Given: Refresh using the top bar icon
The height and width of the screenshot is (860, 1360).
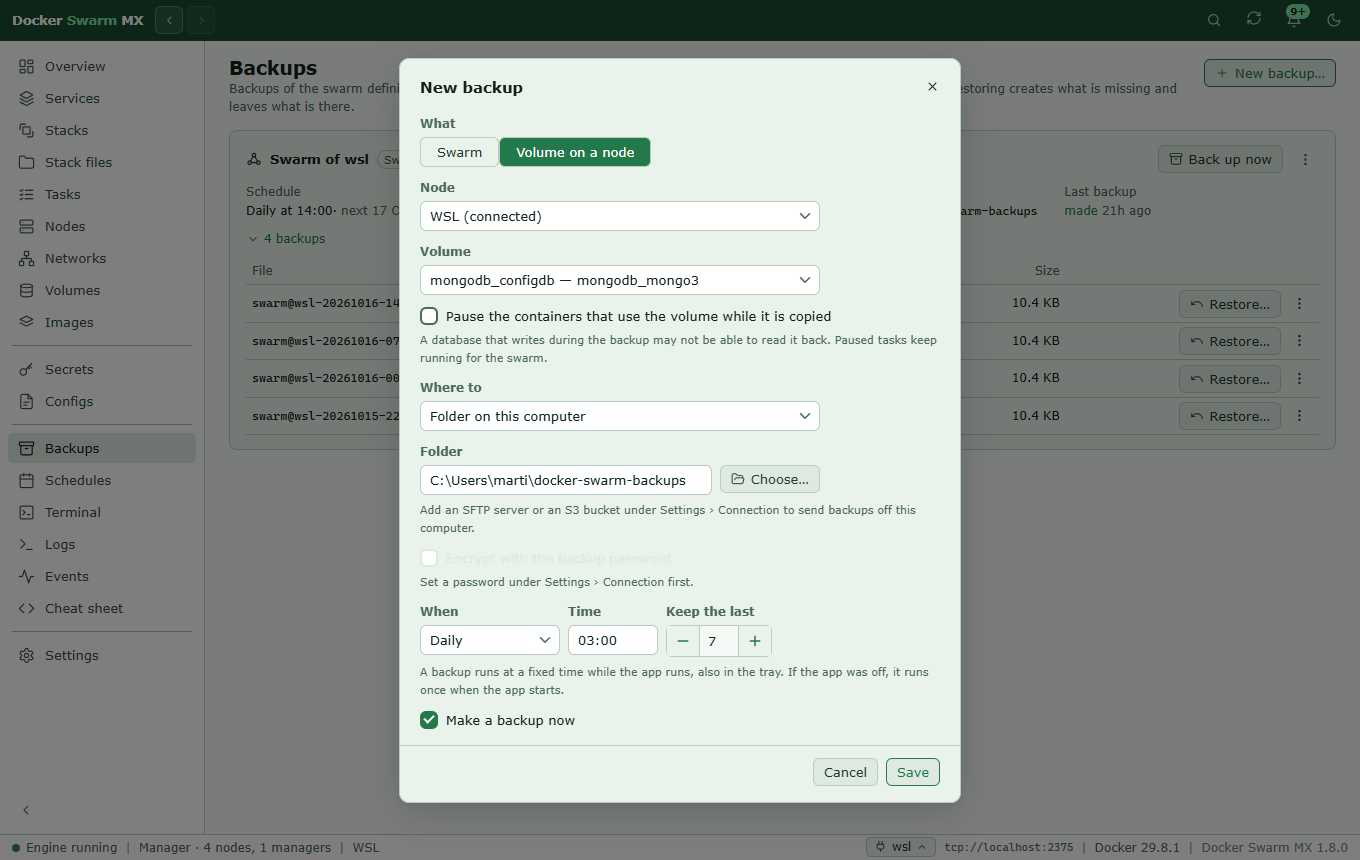Looking at the screenshot, I should 1254,20.
